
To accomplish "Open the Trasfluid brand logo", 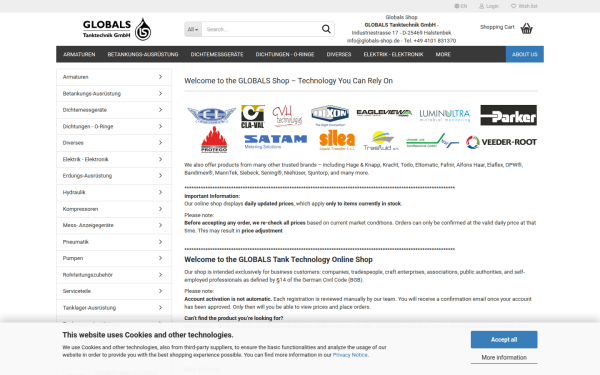I will [x=381, y=141].
